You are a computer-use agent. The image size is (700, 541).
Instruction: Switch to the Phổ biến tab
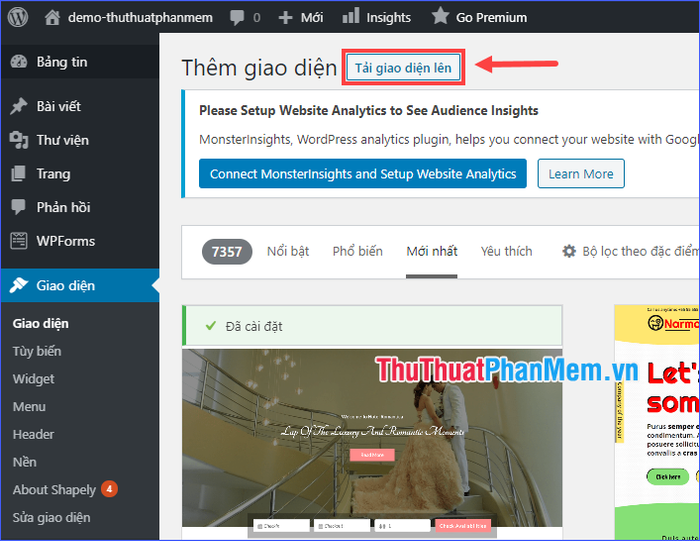click(x=358, y=251)
